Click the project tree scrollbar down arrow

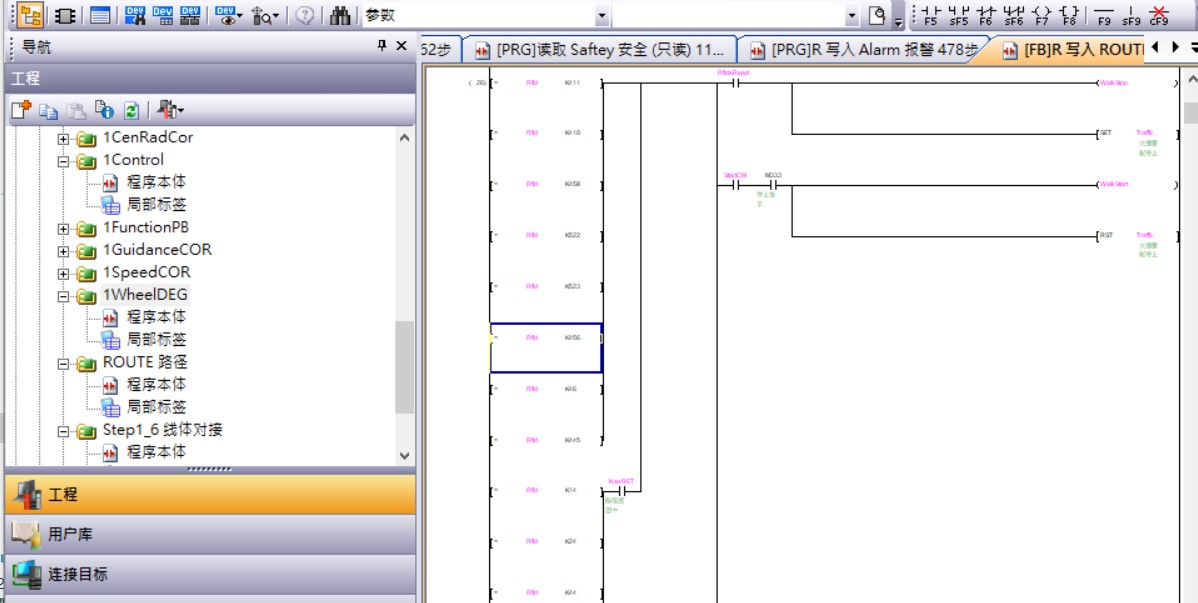(x=404, y=455)
